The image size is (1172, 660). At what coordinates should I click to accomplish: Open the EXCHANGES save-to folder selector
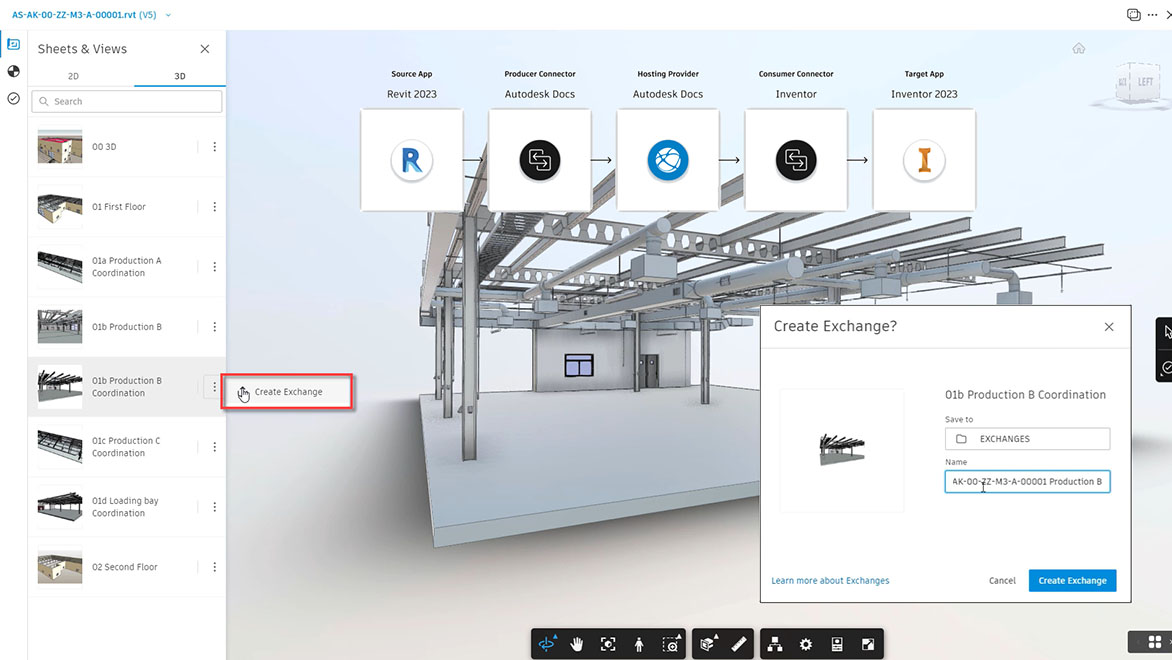pos(1027,439)
